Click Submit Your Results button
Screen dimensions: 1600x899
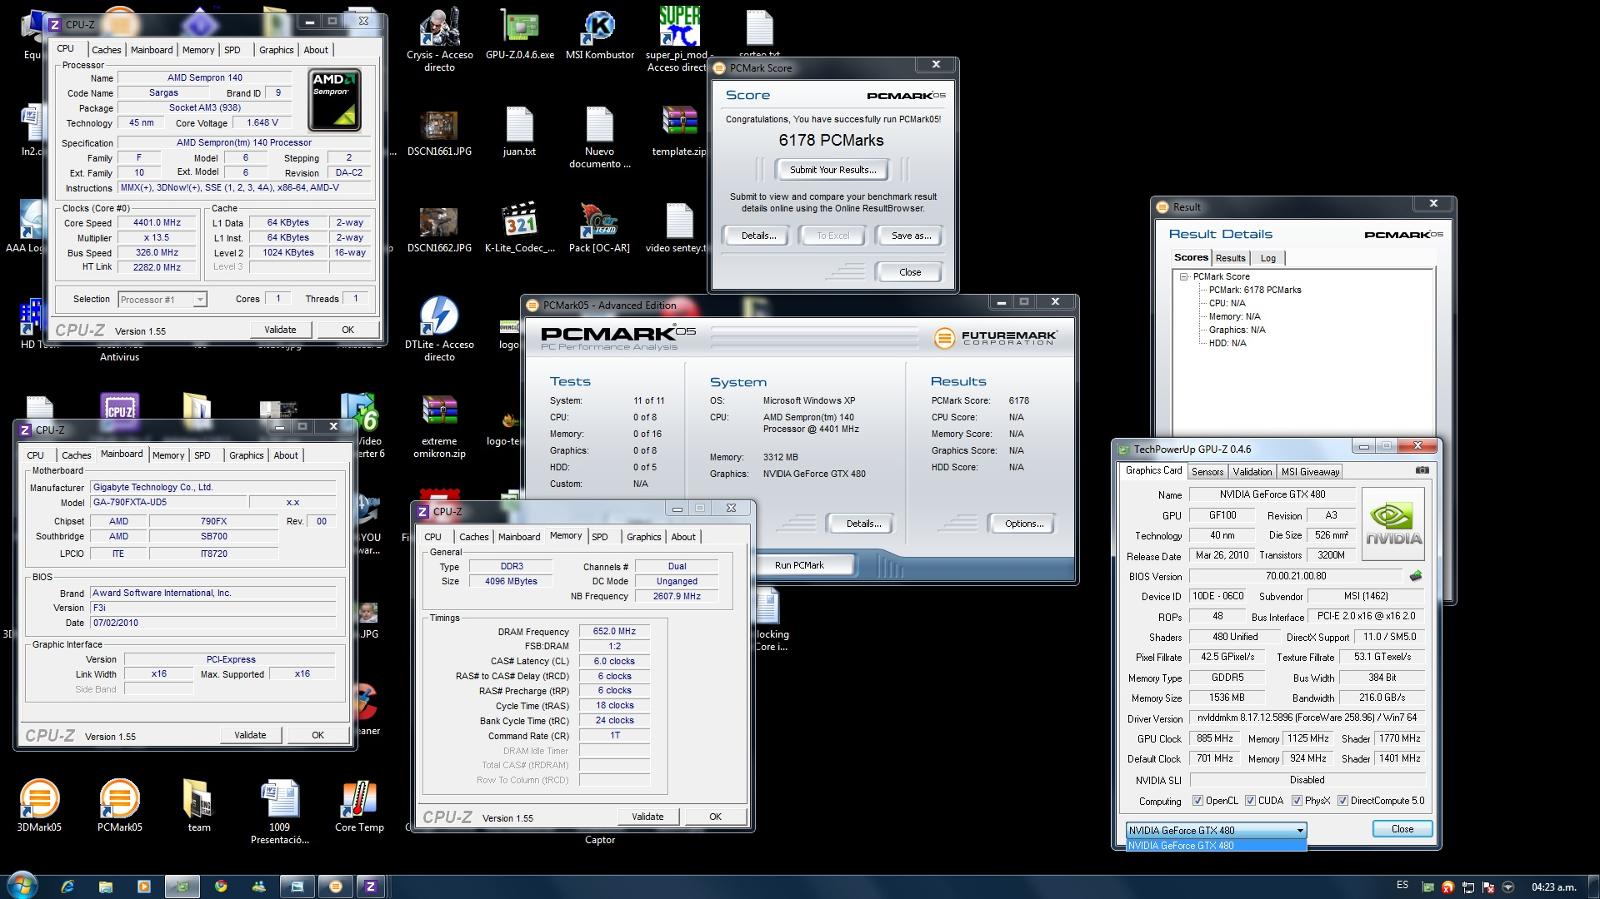[x=833, y=169]
